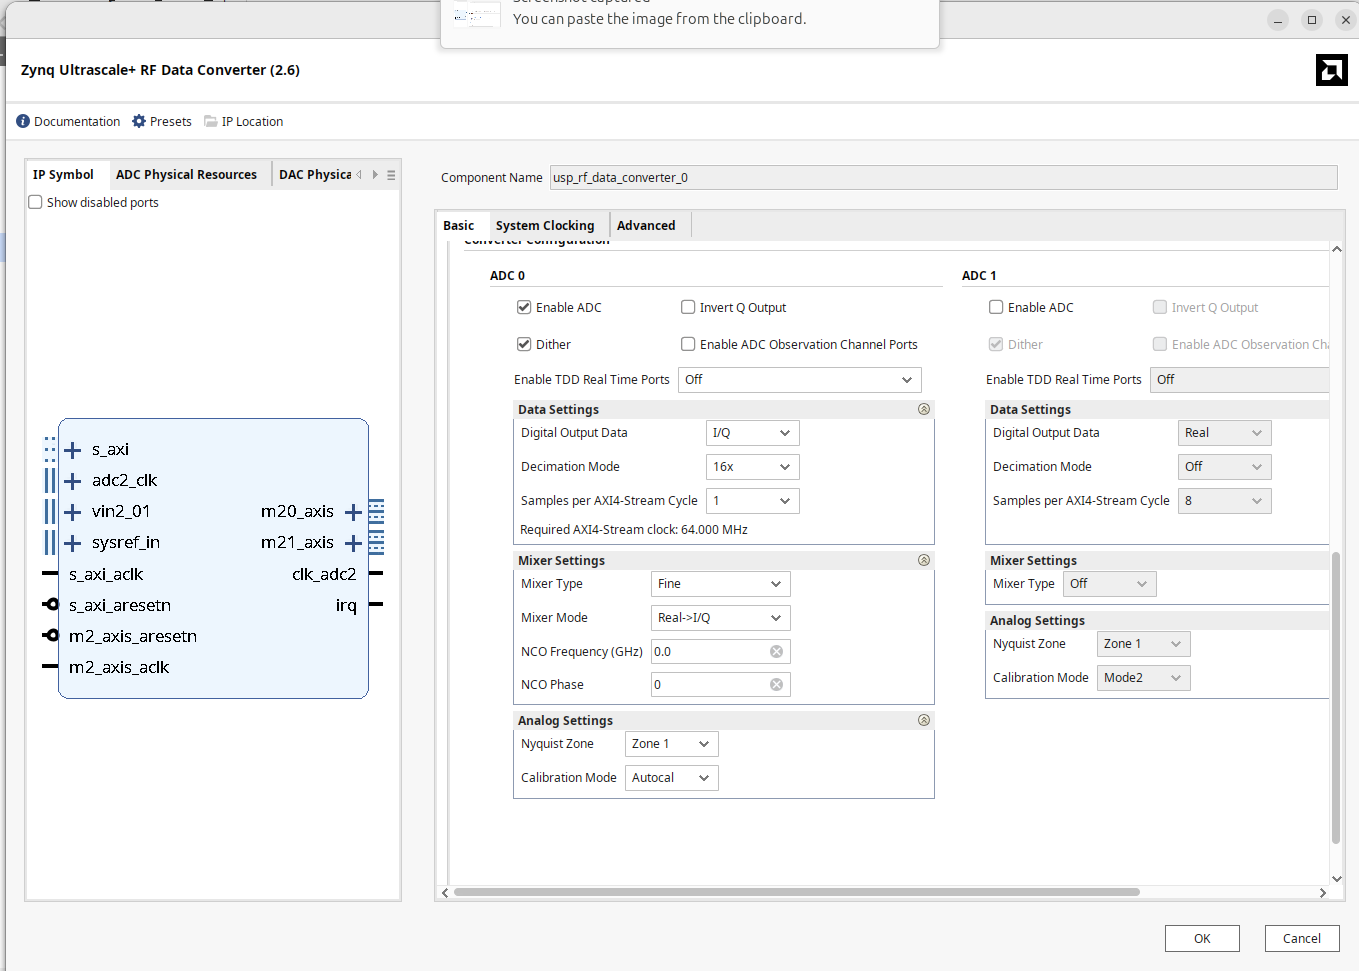
Task: Collapse the Mixer Settings section
Action: (923, 560)
